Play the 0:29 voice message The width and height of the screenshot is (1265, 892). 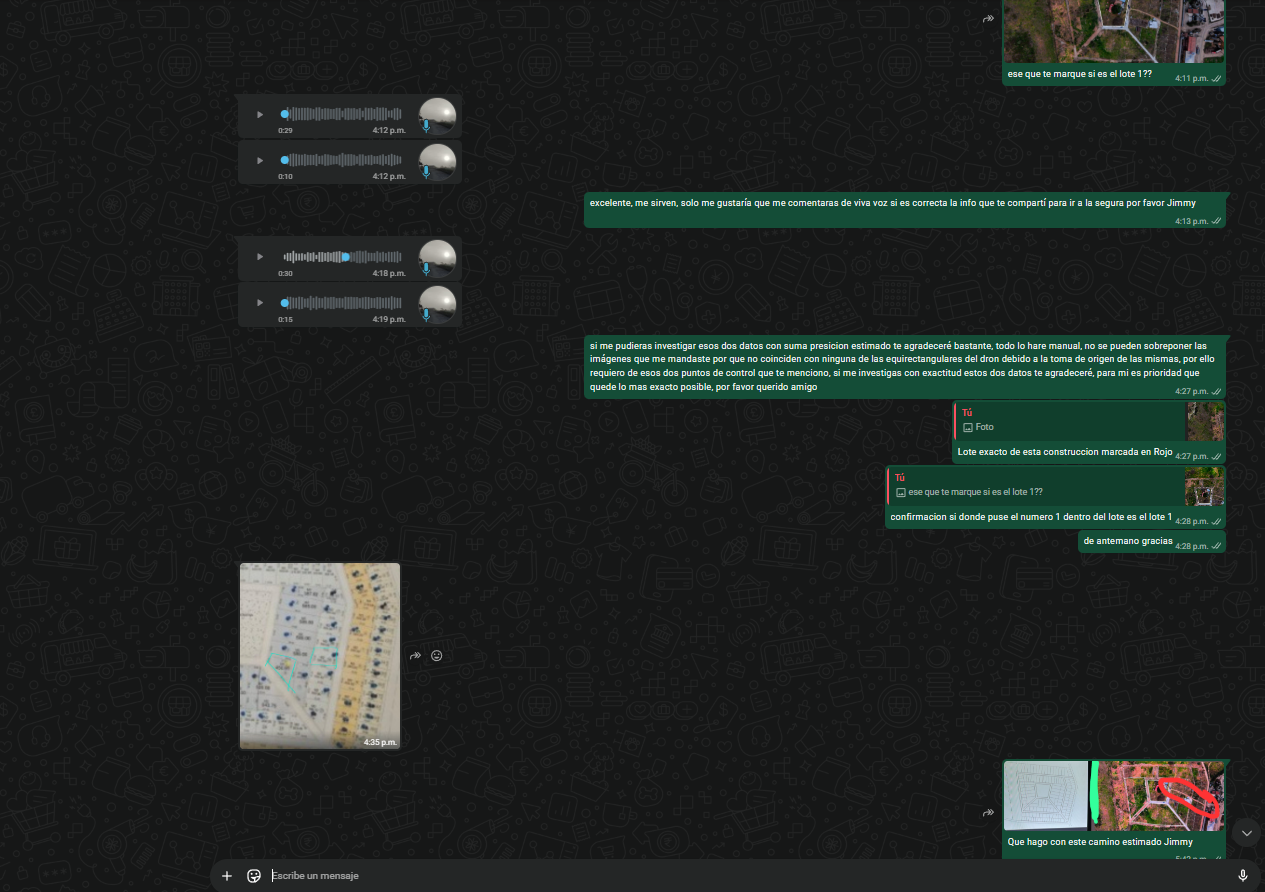(260, 115)
